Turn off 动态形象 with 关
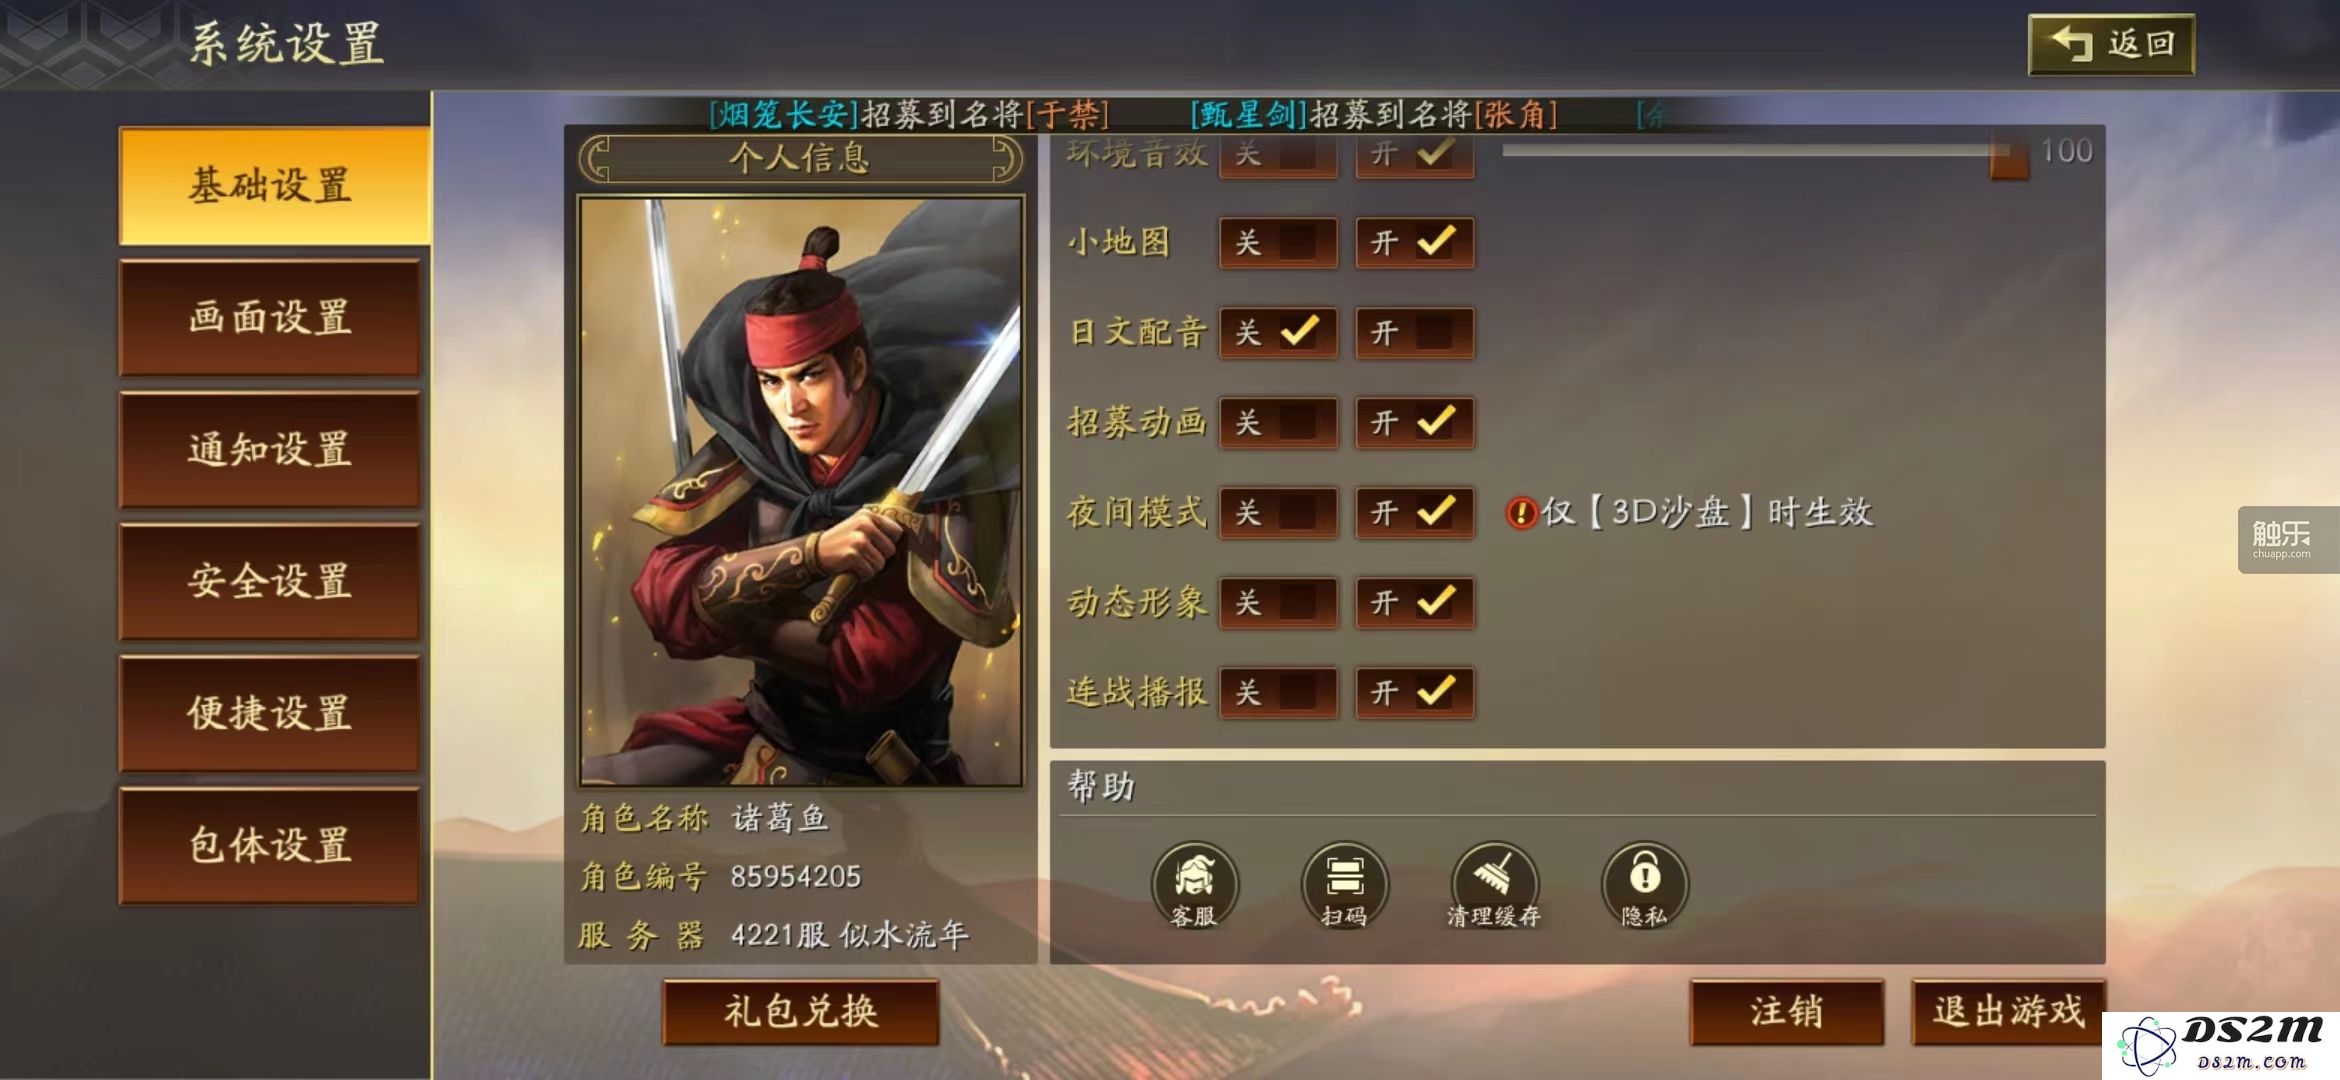Screen dimensions: 2340x1080 point(1278,603)
